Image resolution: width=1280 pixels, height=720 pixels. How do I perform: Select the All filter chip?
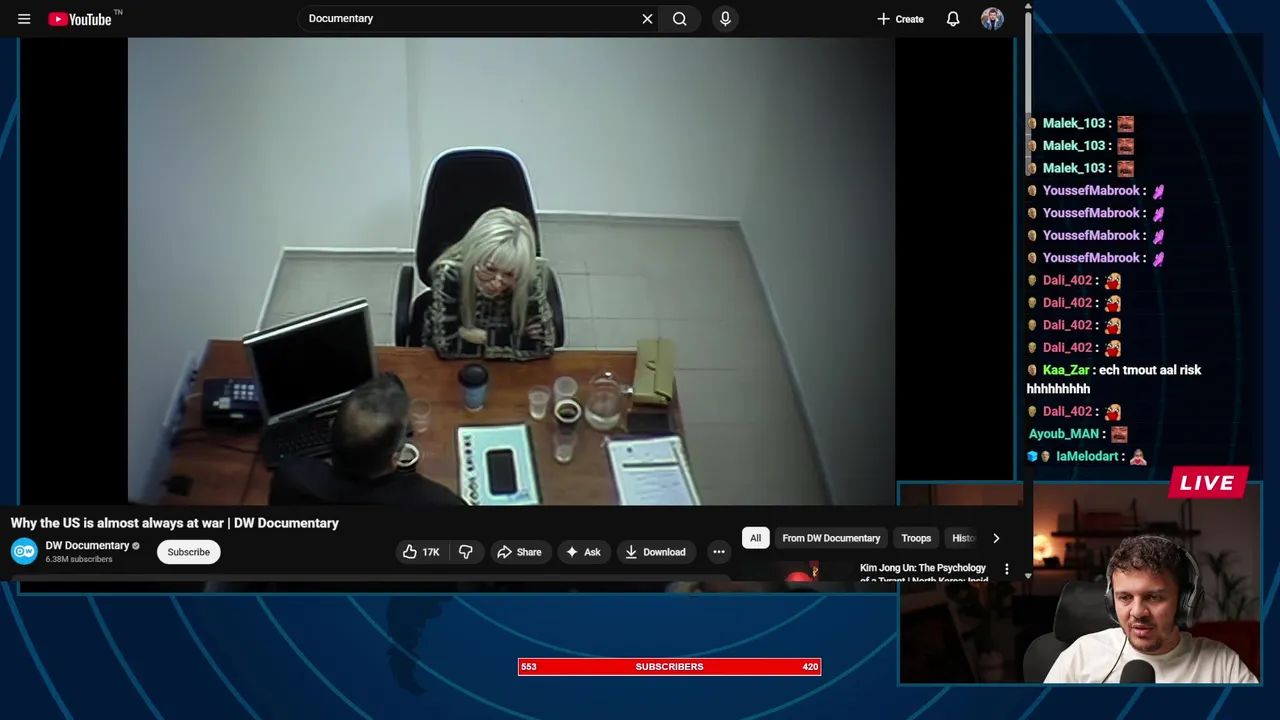755,538
